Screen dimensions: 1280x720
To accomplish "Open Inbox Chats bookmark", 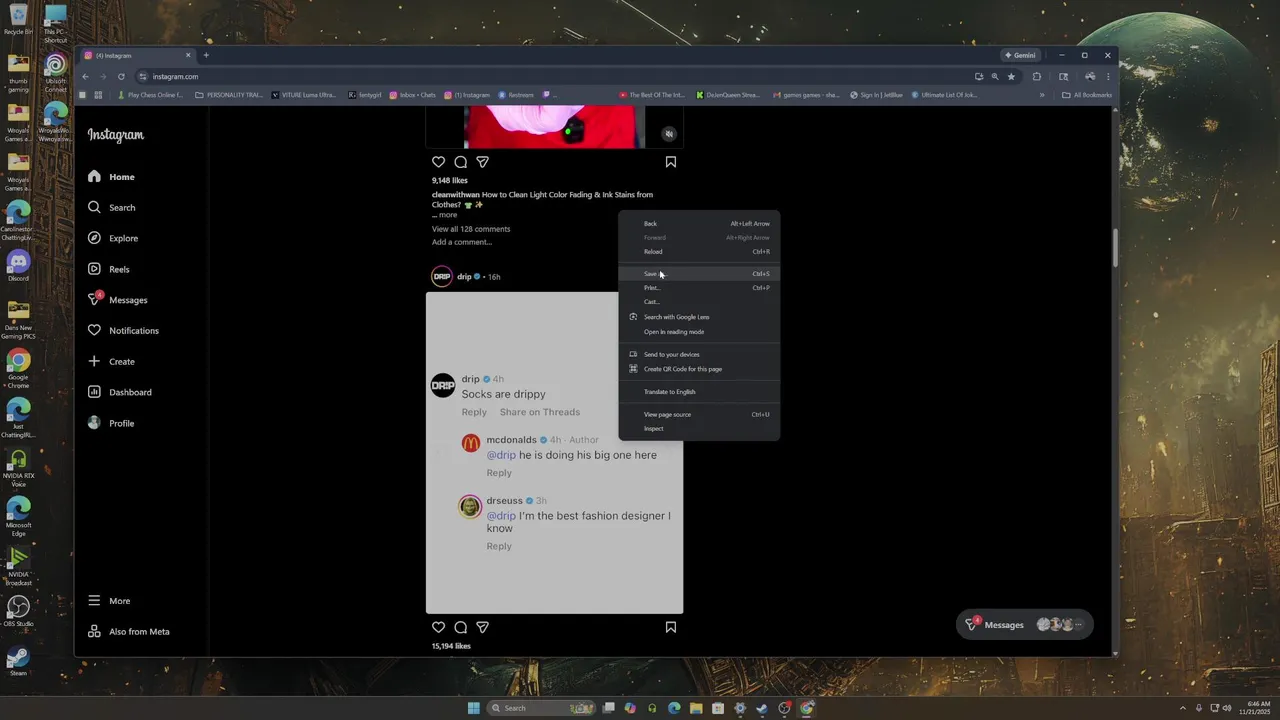I will point(413,95).
